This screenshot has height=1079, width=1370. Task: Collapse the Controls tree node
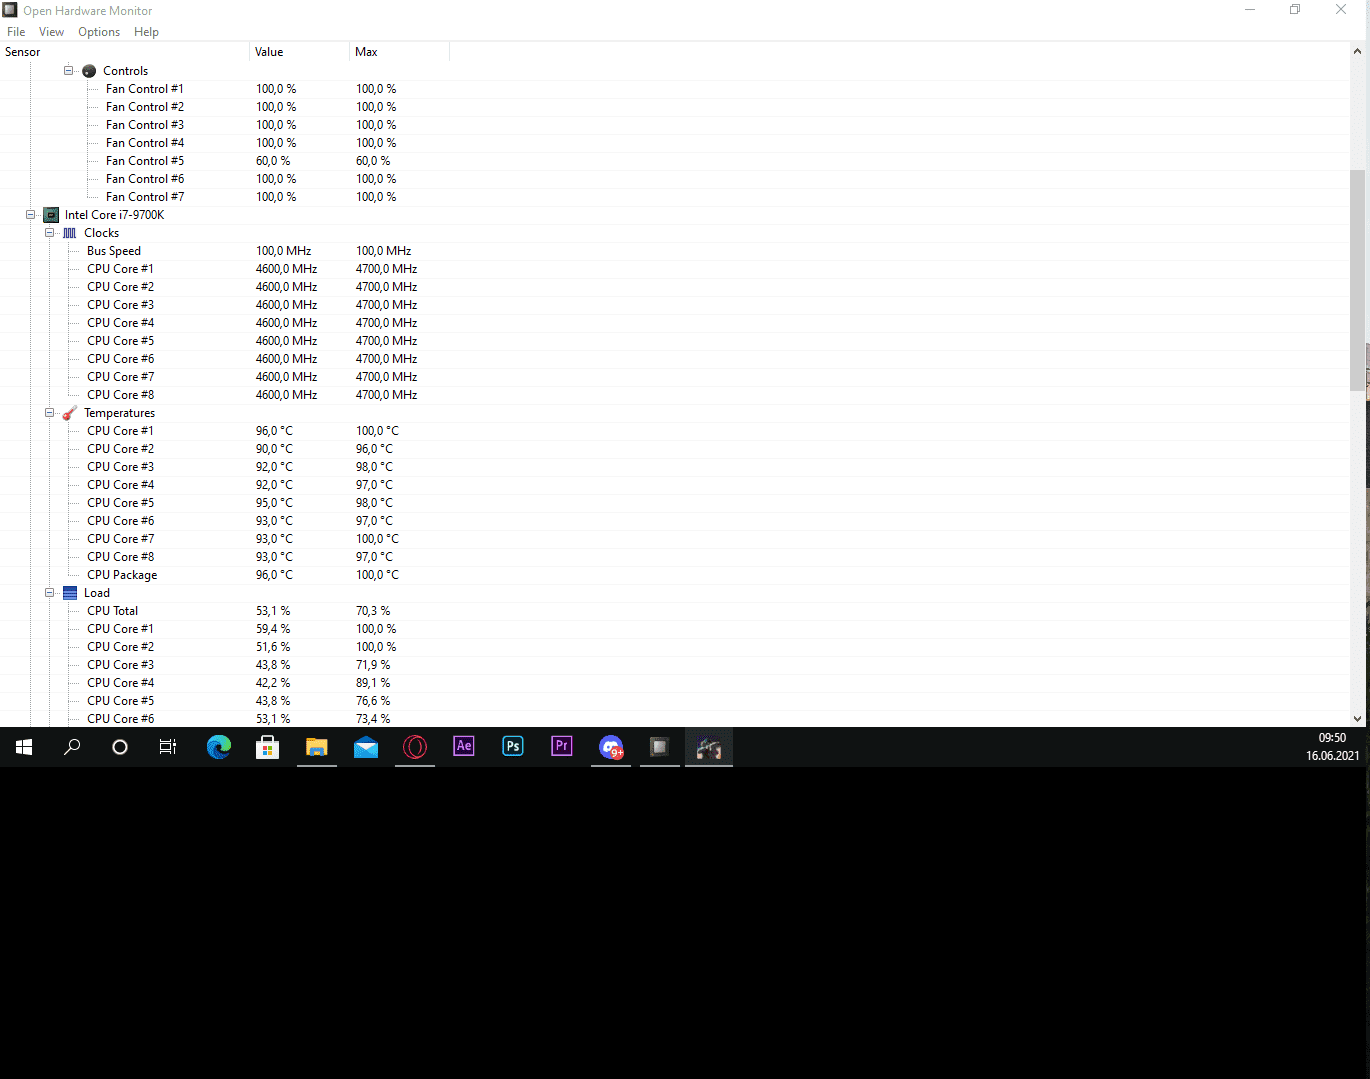tap(69, 71)
